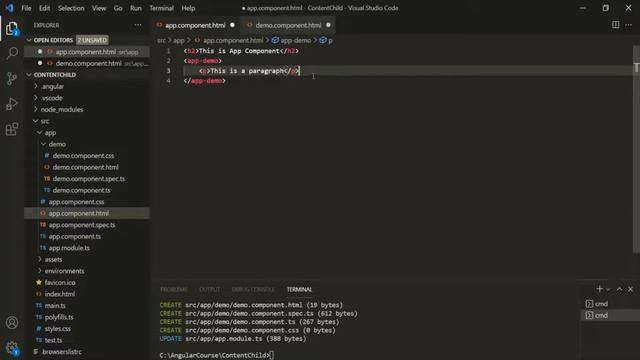
Task: Open editor more actions ellipsis
Action: click(629, 25)
